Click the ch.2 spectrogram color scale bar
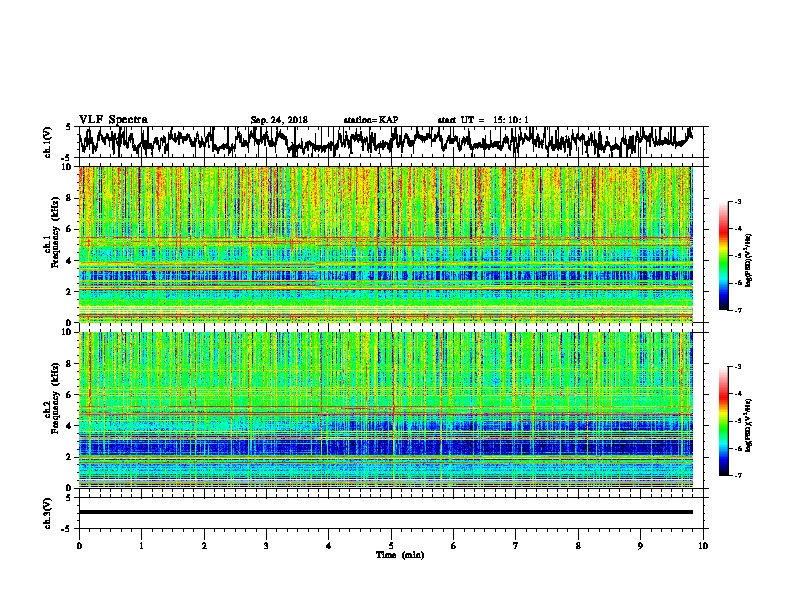792x612 pixels. point(724,421)
